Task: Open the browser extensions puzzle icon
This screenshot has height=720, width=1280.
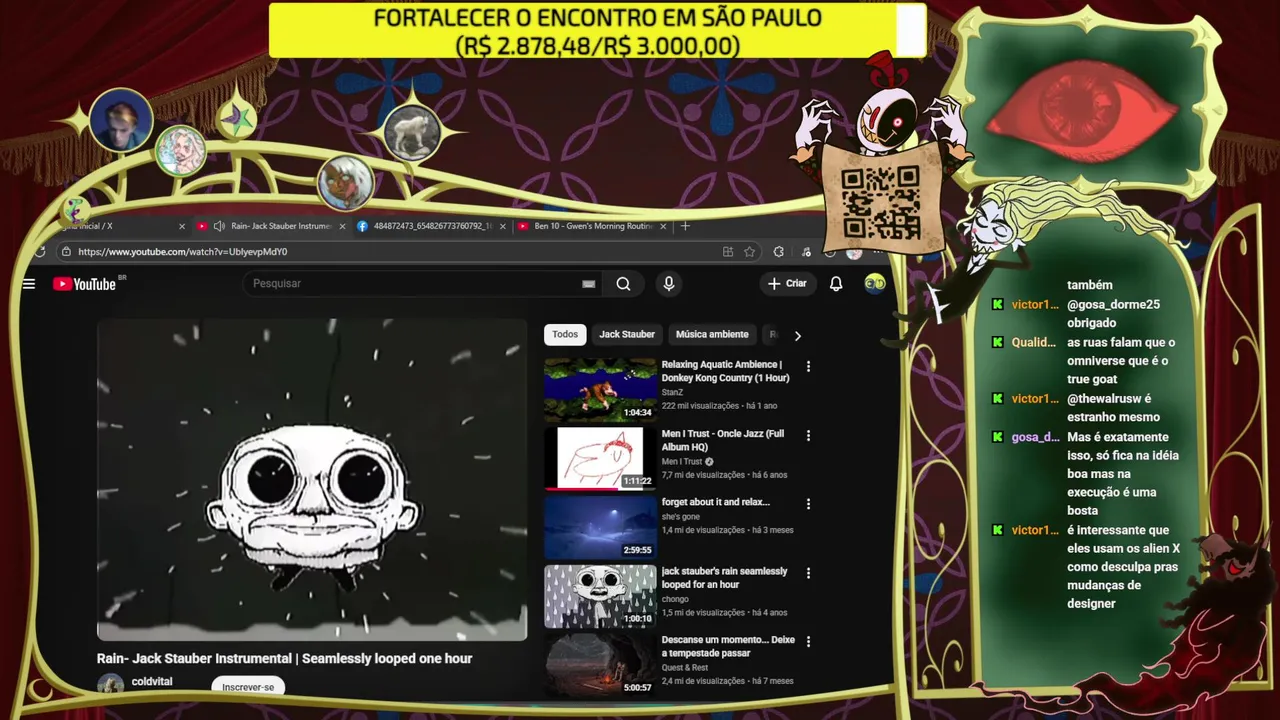Action: pos(779,252)
